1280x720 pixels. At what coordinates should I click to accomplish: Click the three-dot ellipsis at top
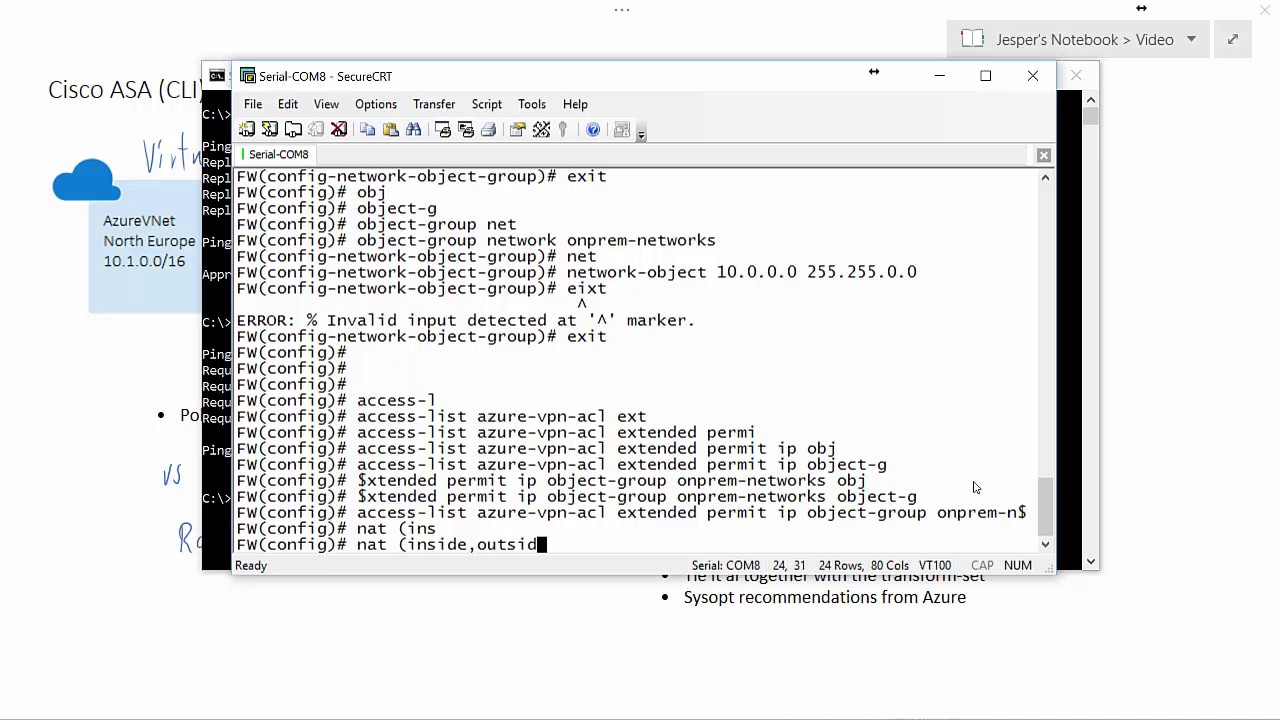(622, 10)
